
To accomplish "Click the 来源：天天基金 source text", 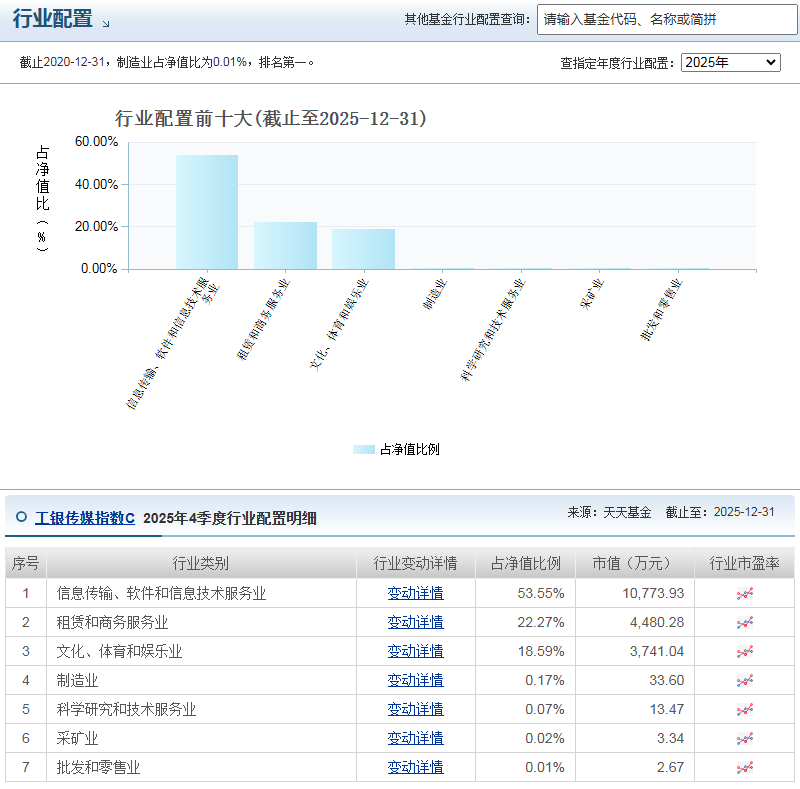I will tap(609, 512).
